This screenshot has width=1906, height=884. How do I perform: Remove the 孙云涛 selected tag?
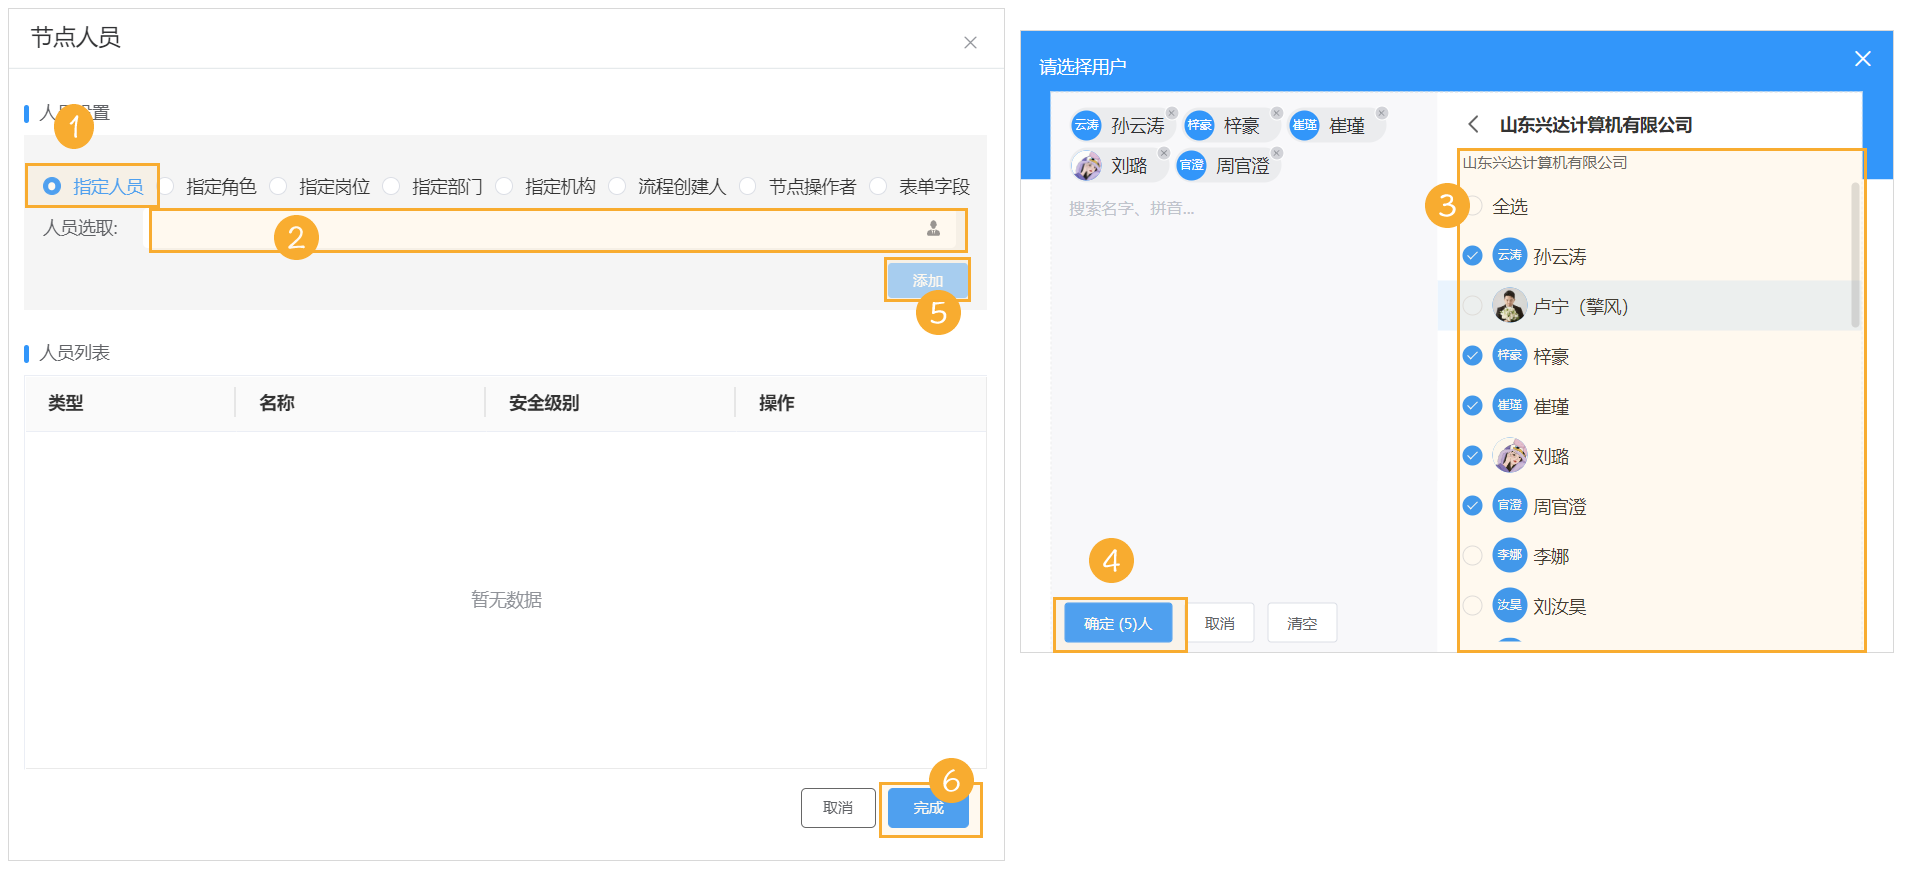click(1172, 113)
